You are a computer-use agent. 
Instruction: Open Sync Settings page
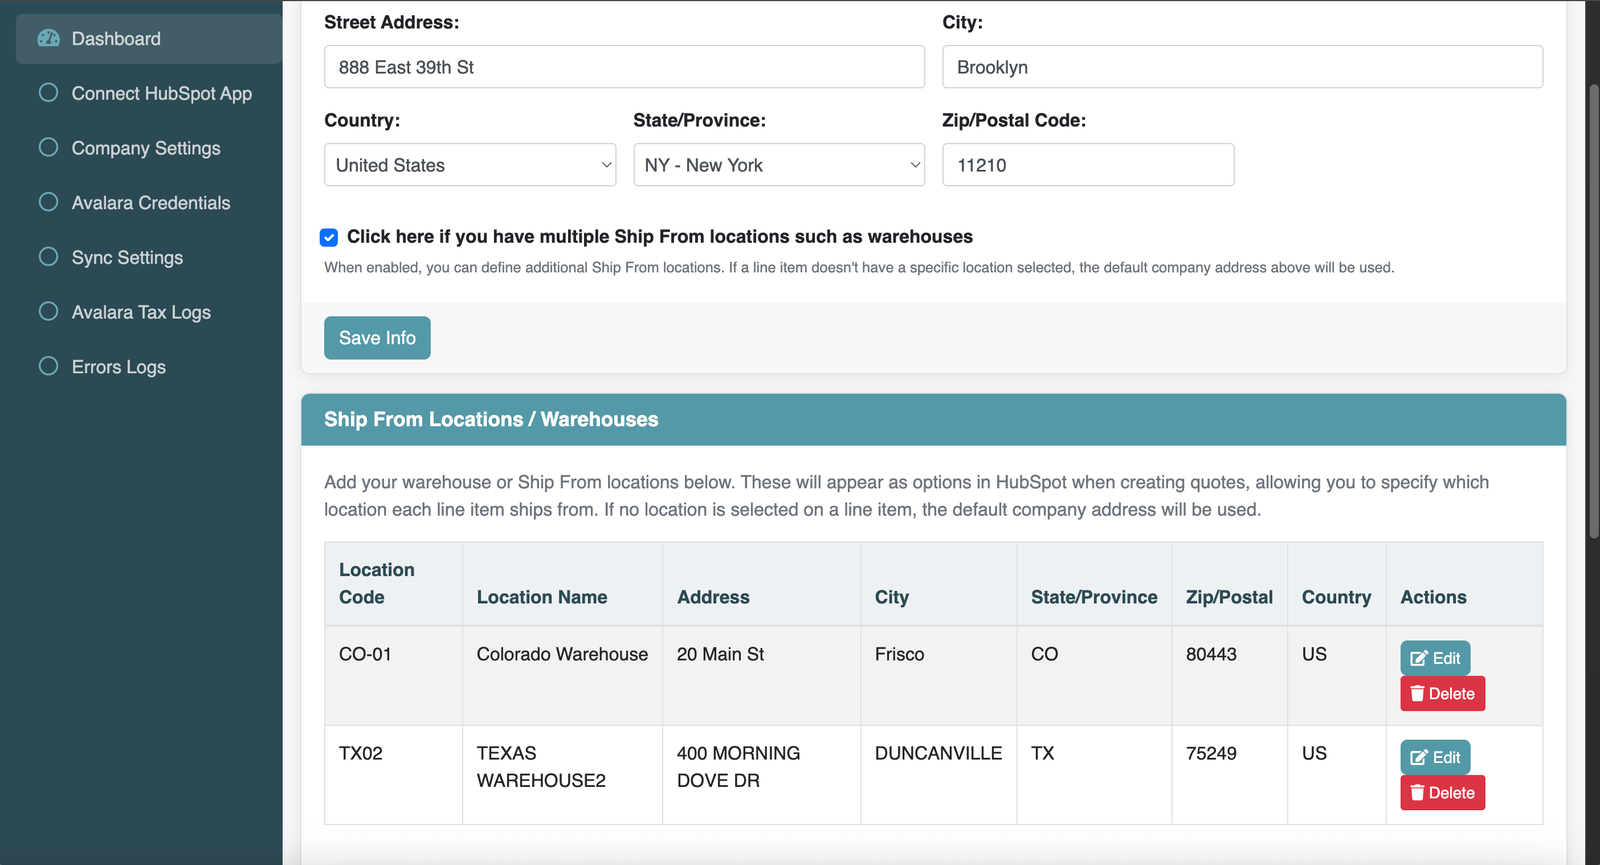[149, 257]
